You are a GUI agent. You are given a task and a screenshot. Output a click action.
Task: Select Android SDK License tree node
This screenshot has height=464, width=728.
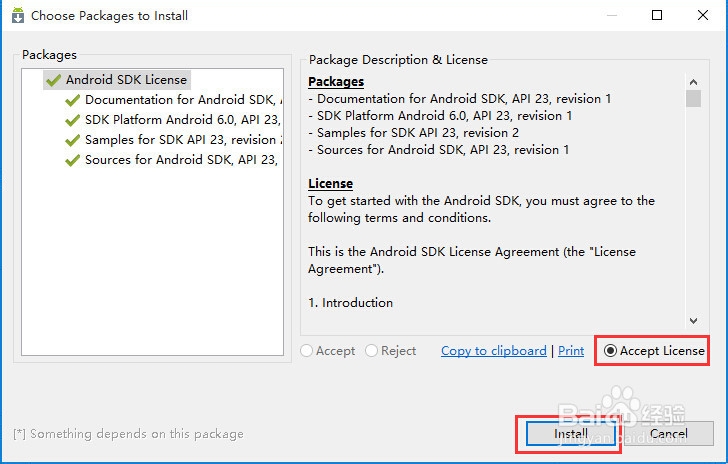[x=126, y=80]
